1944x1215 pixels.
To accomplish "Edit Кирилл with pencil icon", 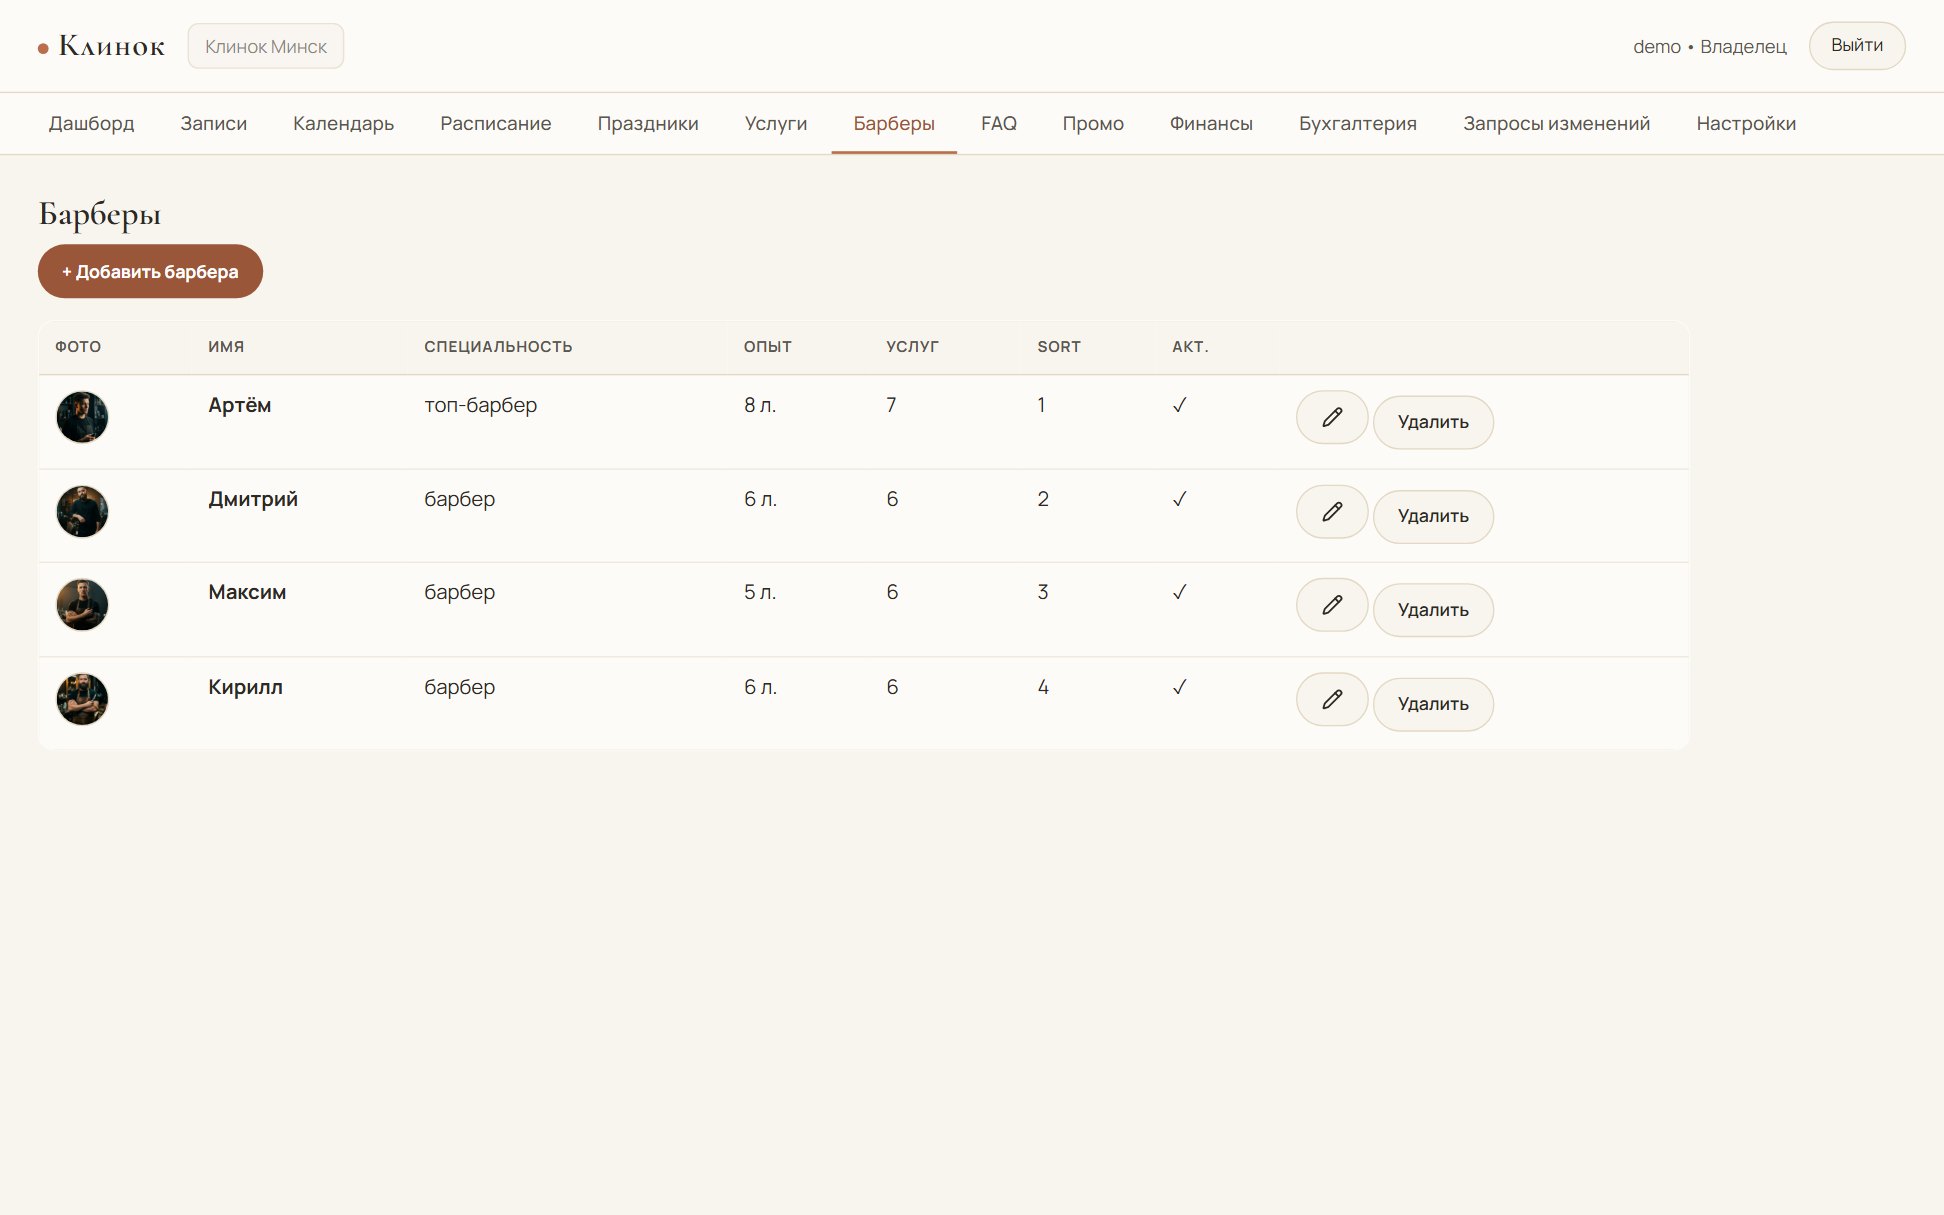I will tap(1331, 699).
